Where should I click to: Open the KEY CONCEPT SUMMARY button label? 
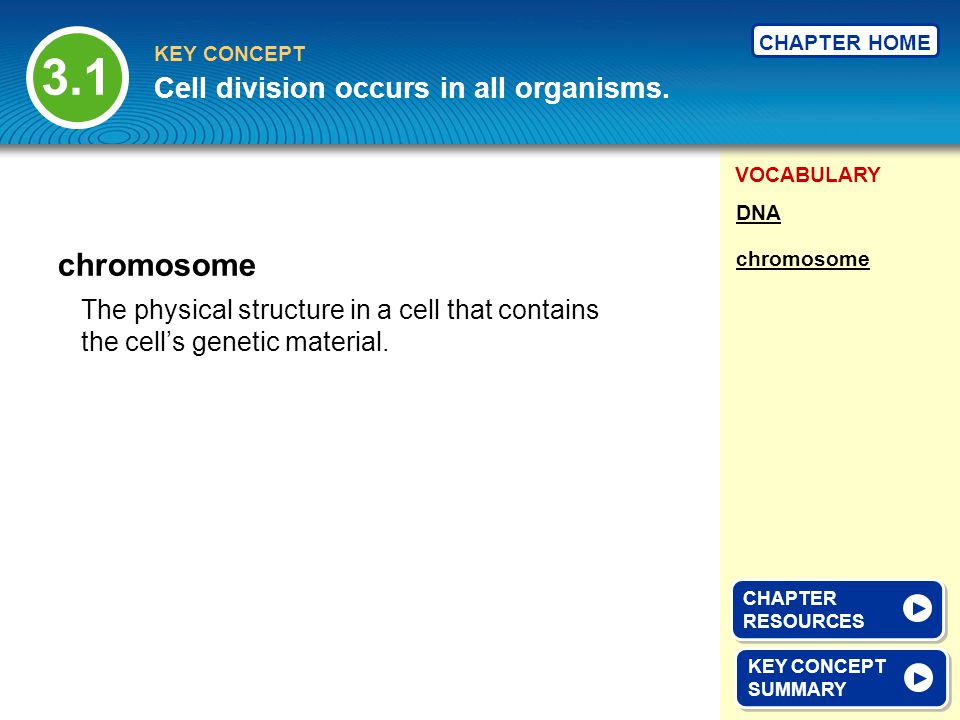coord(817,677)
